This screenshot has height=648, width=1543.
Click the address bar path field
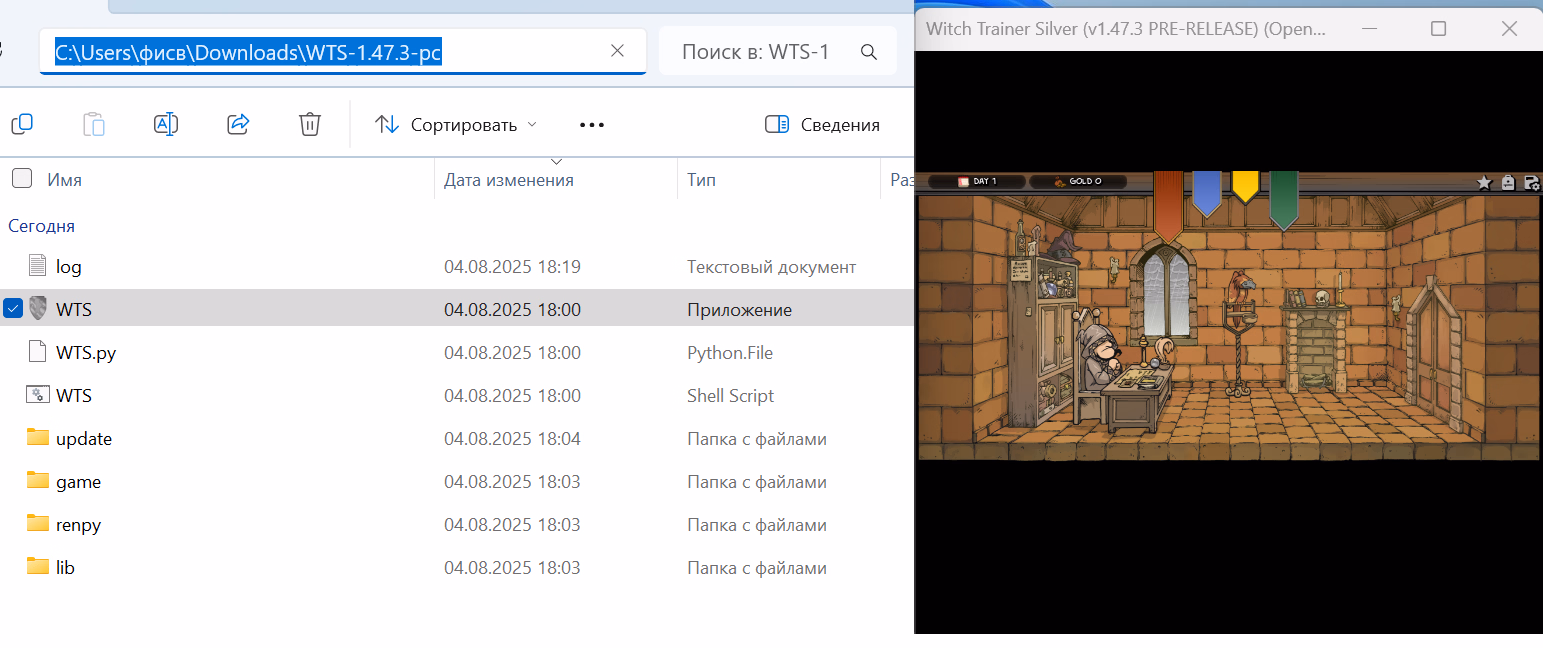point(320,52)
